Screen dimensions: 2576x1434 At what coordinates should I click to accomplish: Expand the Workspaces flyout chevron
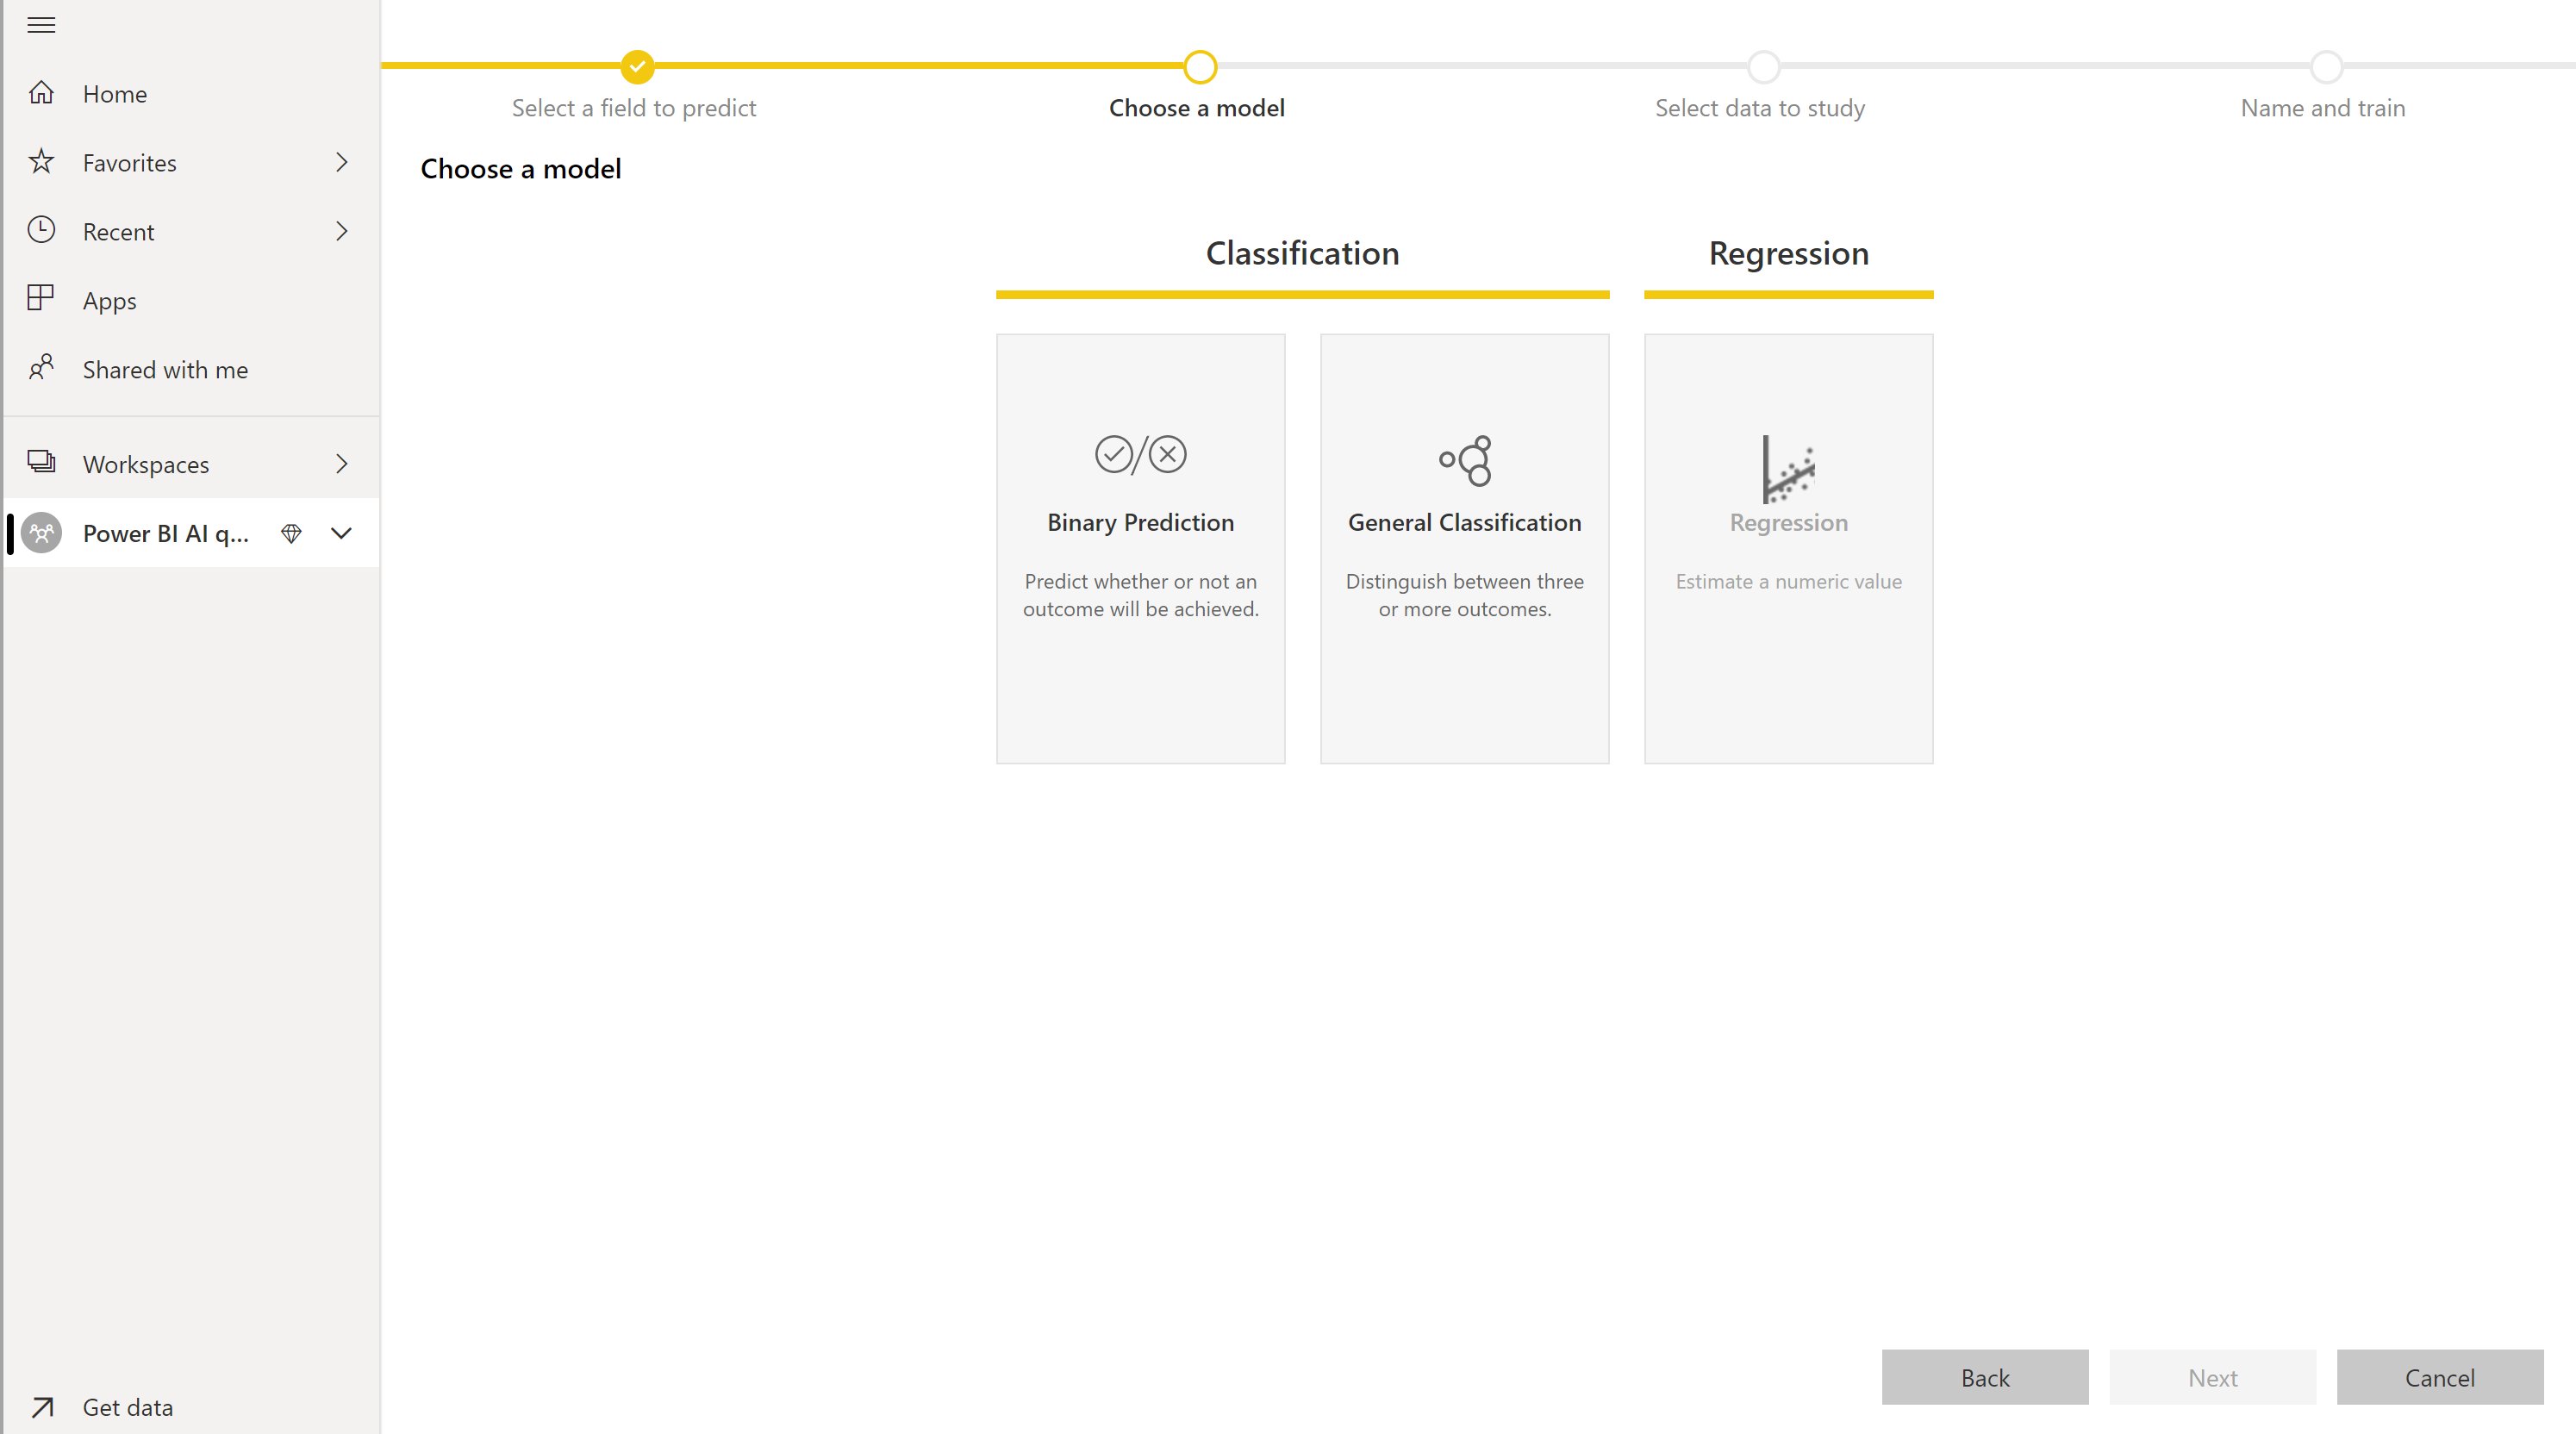(342, 464)
